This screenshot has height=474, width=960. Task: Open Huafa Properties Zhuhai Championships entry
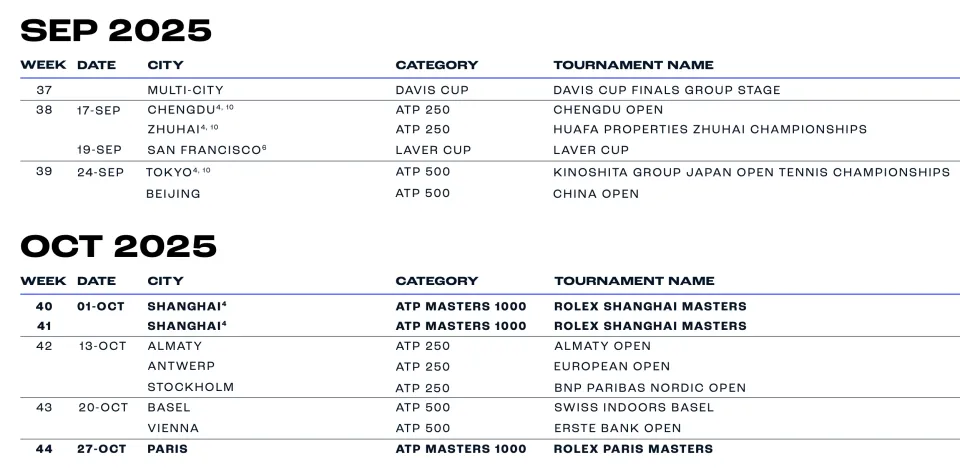pyautogui.click(x=710, y=129)
